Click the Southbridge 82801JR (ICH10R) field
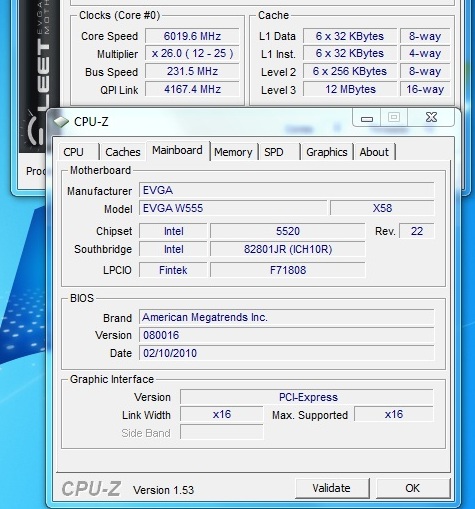The width and height of the screenshot is (475, 509). click(x=288, y=249)
